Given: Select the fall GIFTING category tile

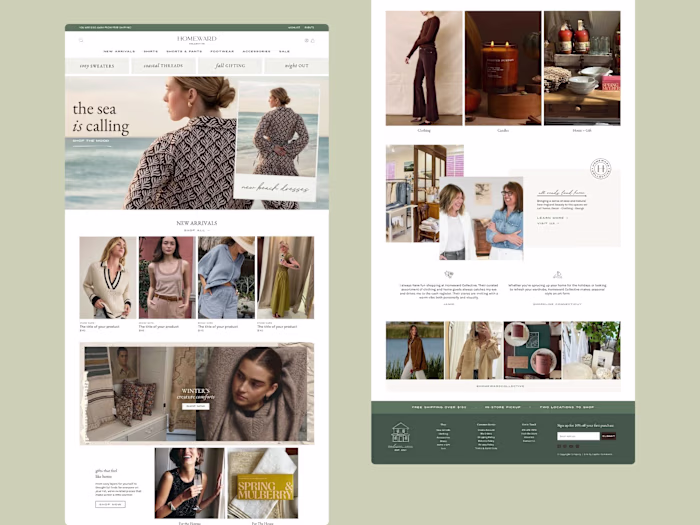Looking at the screenshot, I should [x=230, y=66].
